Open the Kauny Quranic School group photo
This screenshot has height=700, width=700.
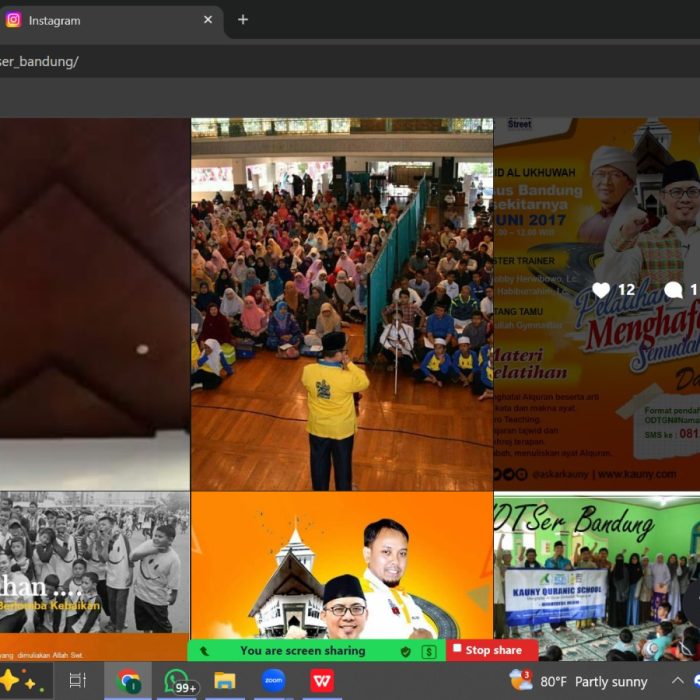point(597,576)
